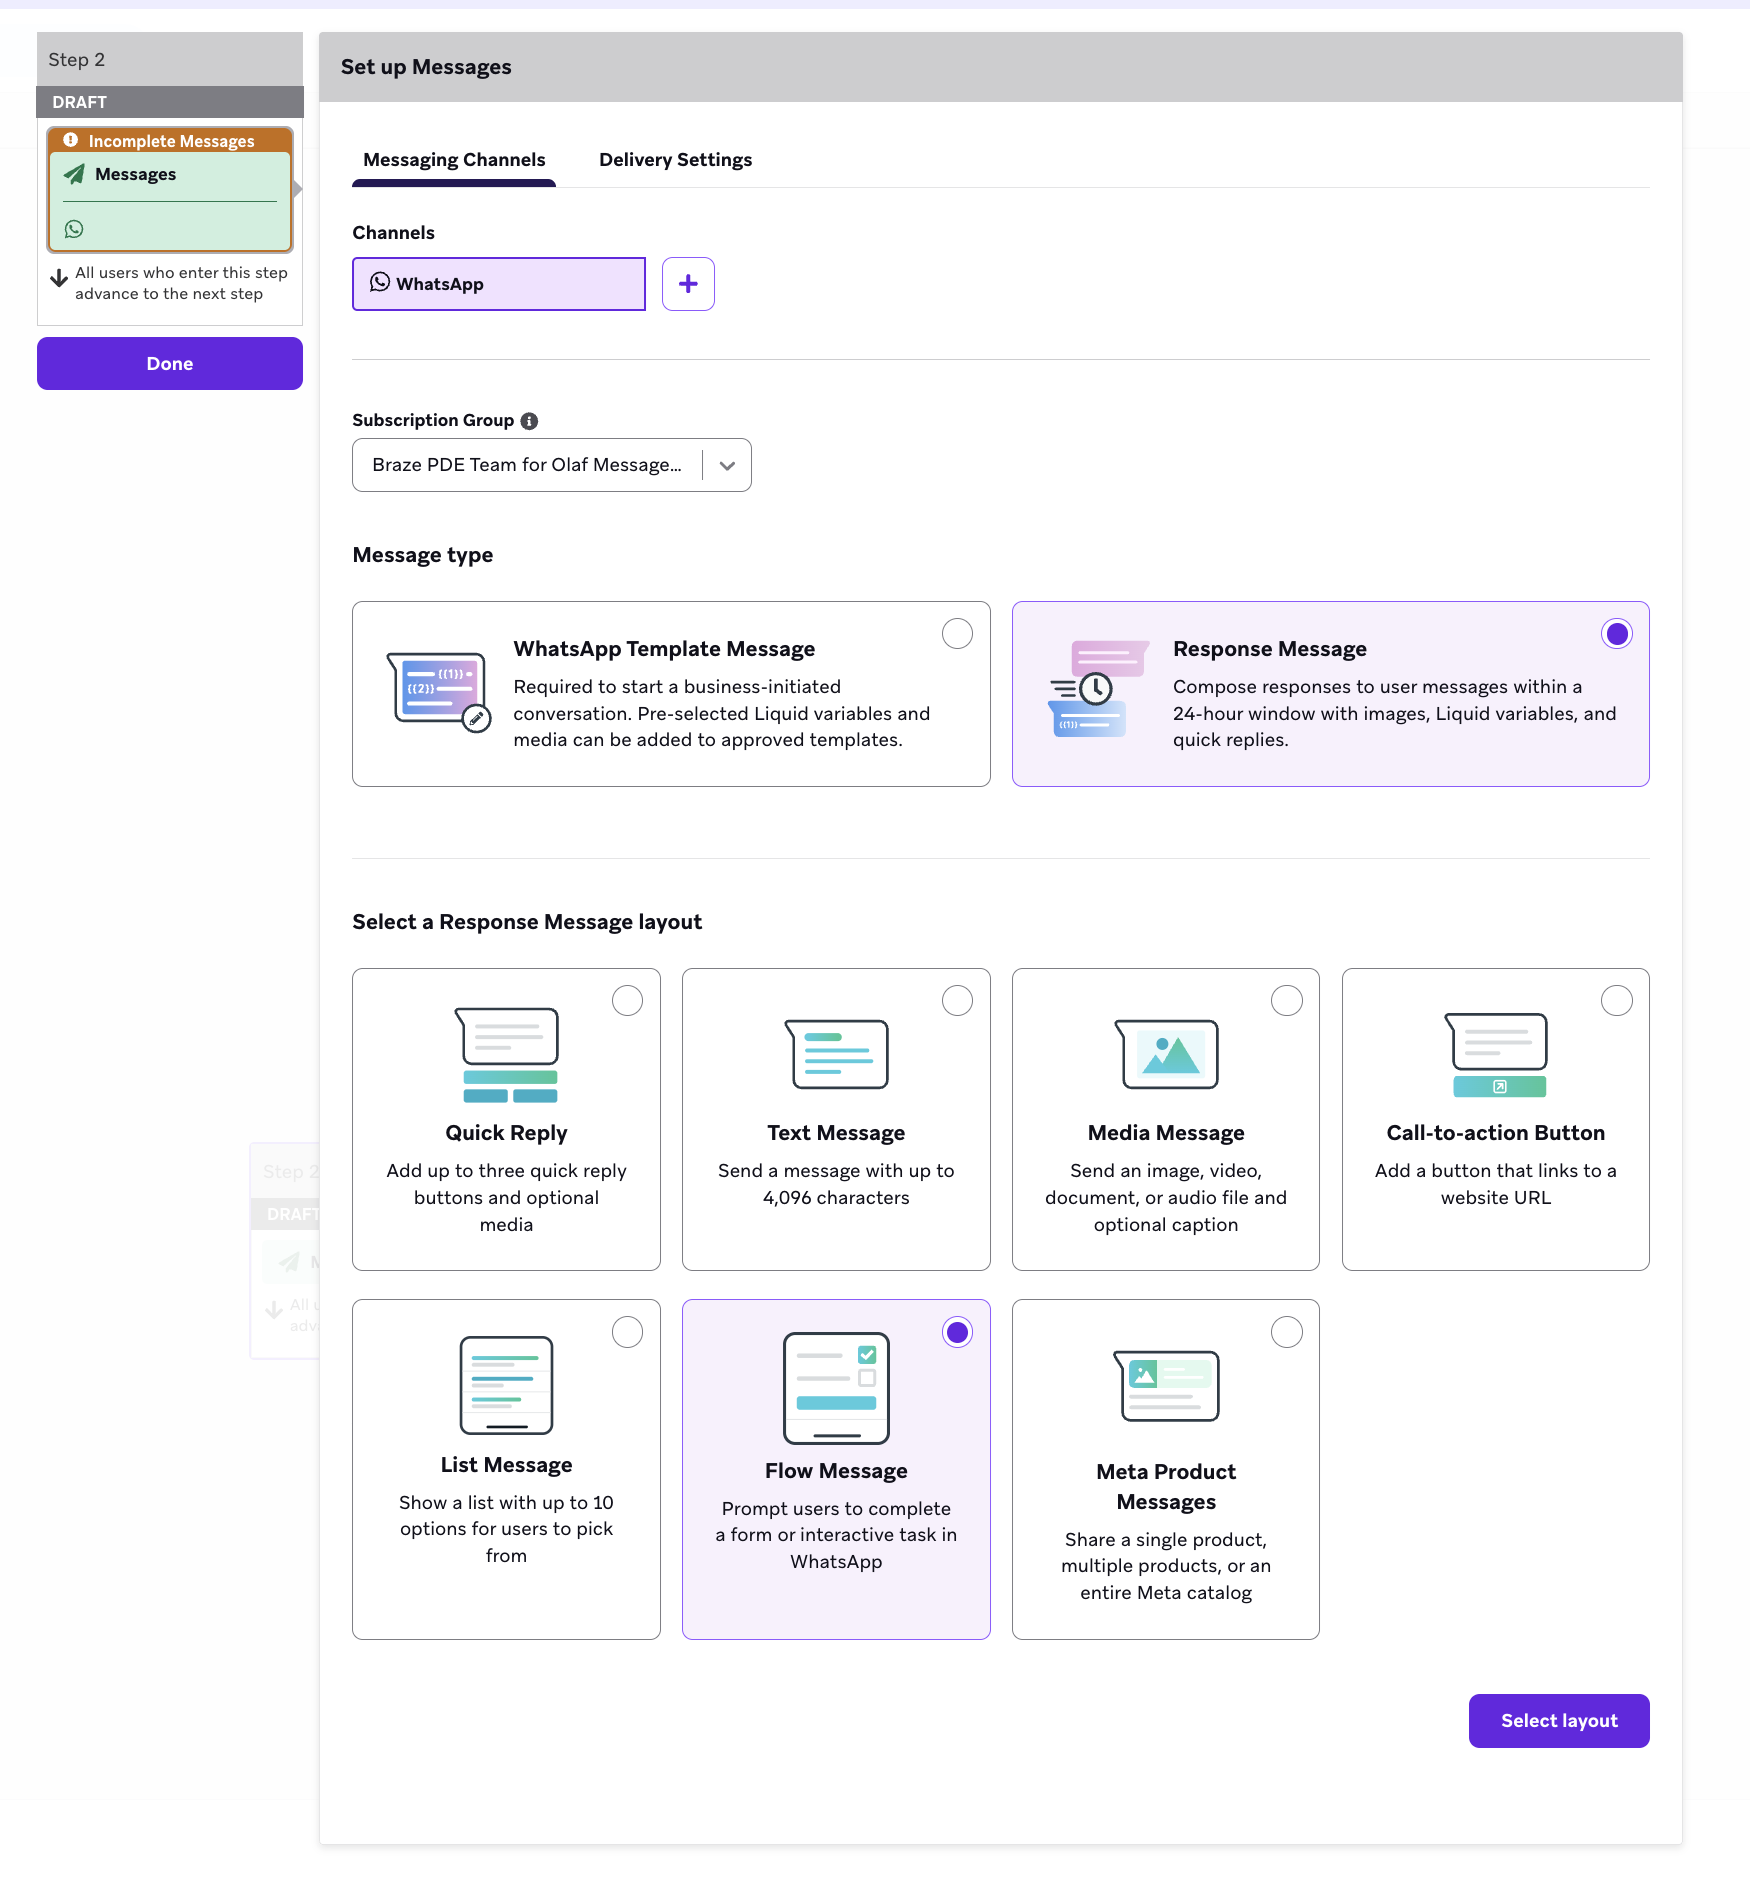
Task: Click the Done button
Action: coord(170,364)
